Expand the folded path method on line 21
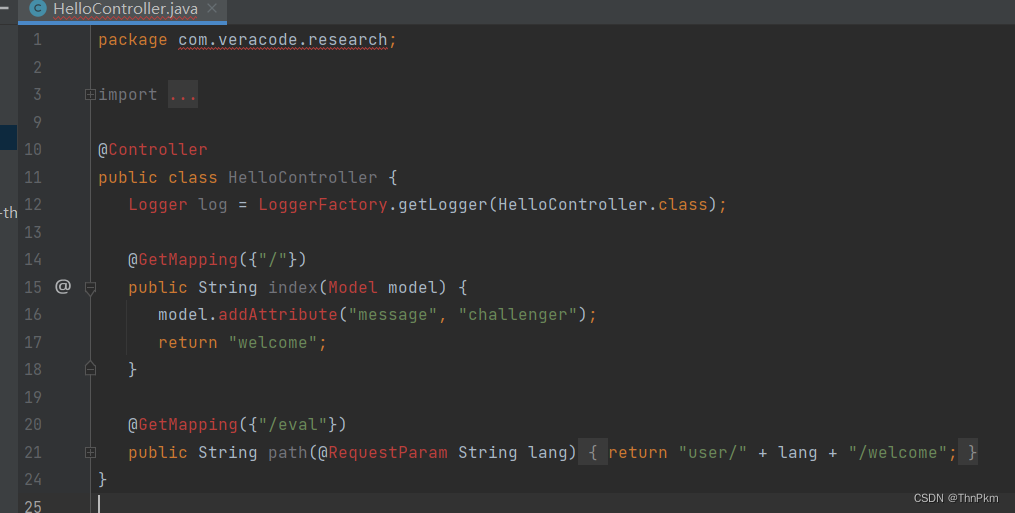 pos(90,452)
